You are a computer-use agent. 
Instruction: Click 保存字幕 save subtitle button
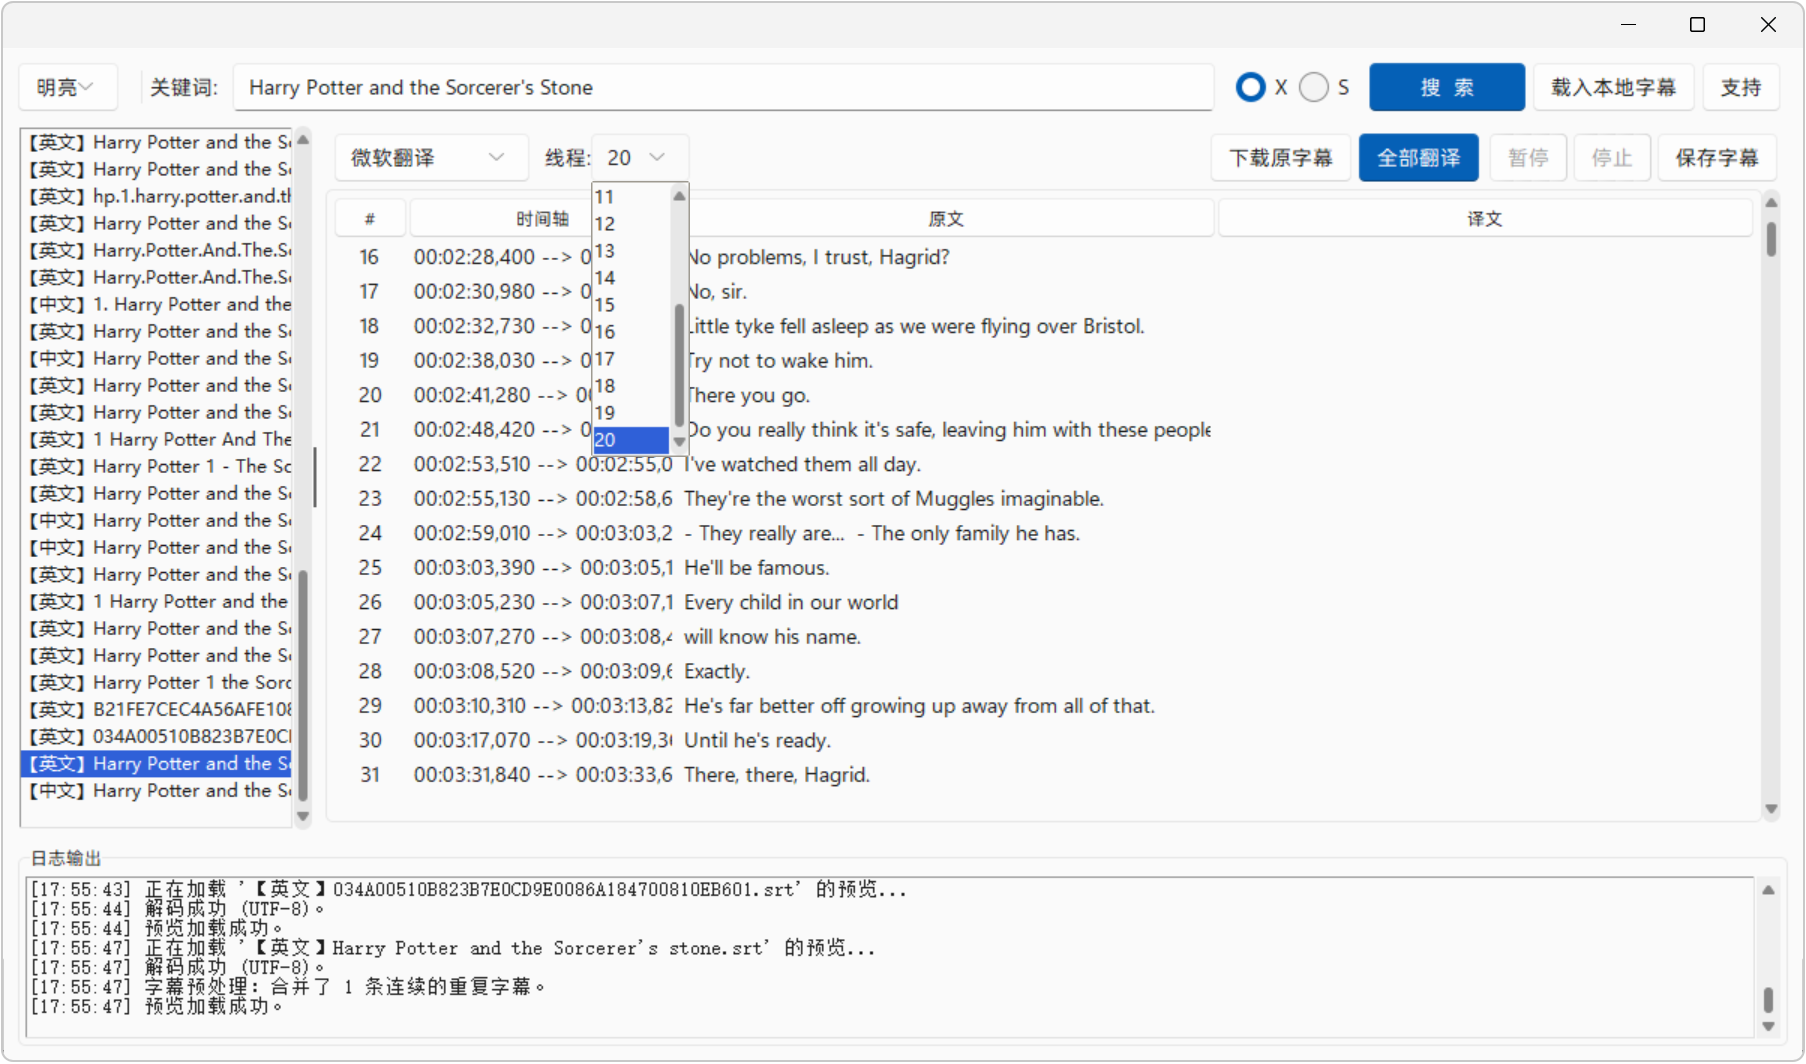pyautogui.click(x=1717, y=158)
